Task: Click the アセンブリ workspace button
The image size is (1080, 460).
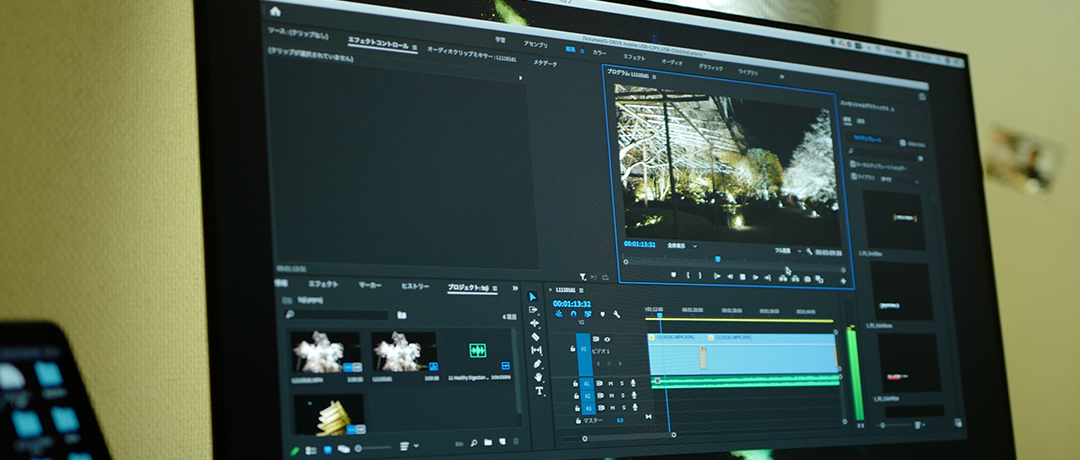Action: 536,45
